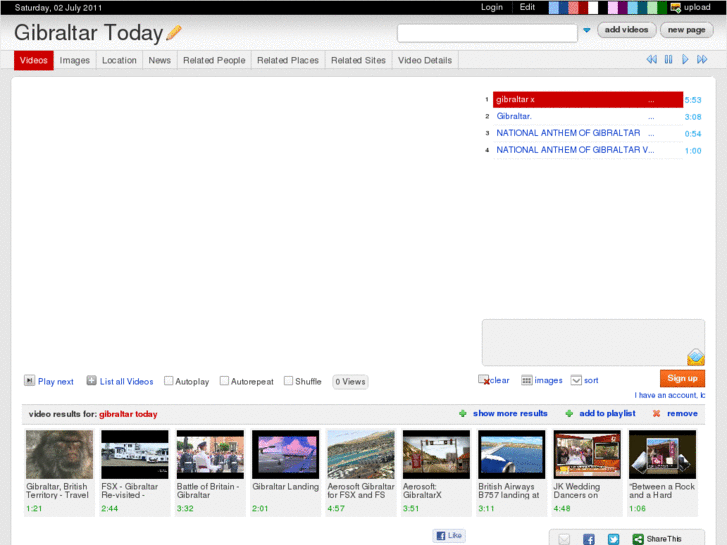Click the Play next icon

coord(29,380)
